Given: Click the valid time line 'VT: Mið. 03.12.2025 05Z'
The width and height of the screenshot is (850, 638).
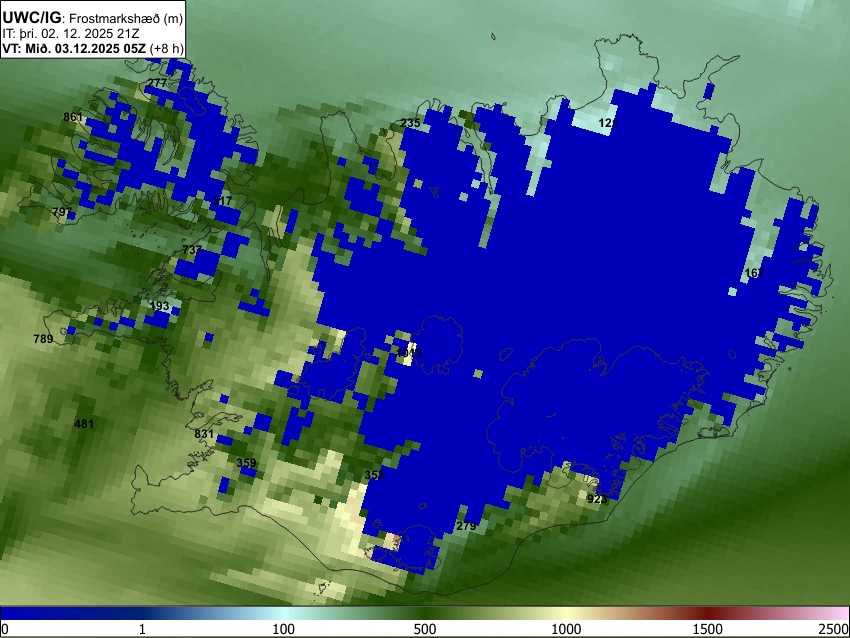Looking at the screenshot, I should coord(74,48).
